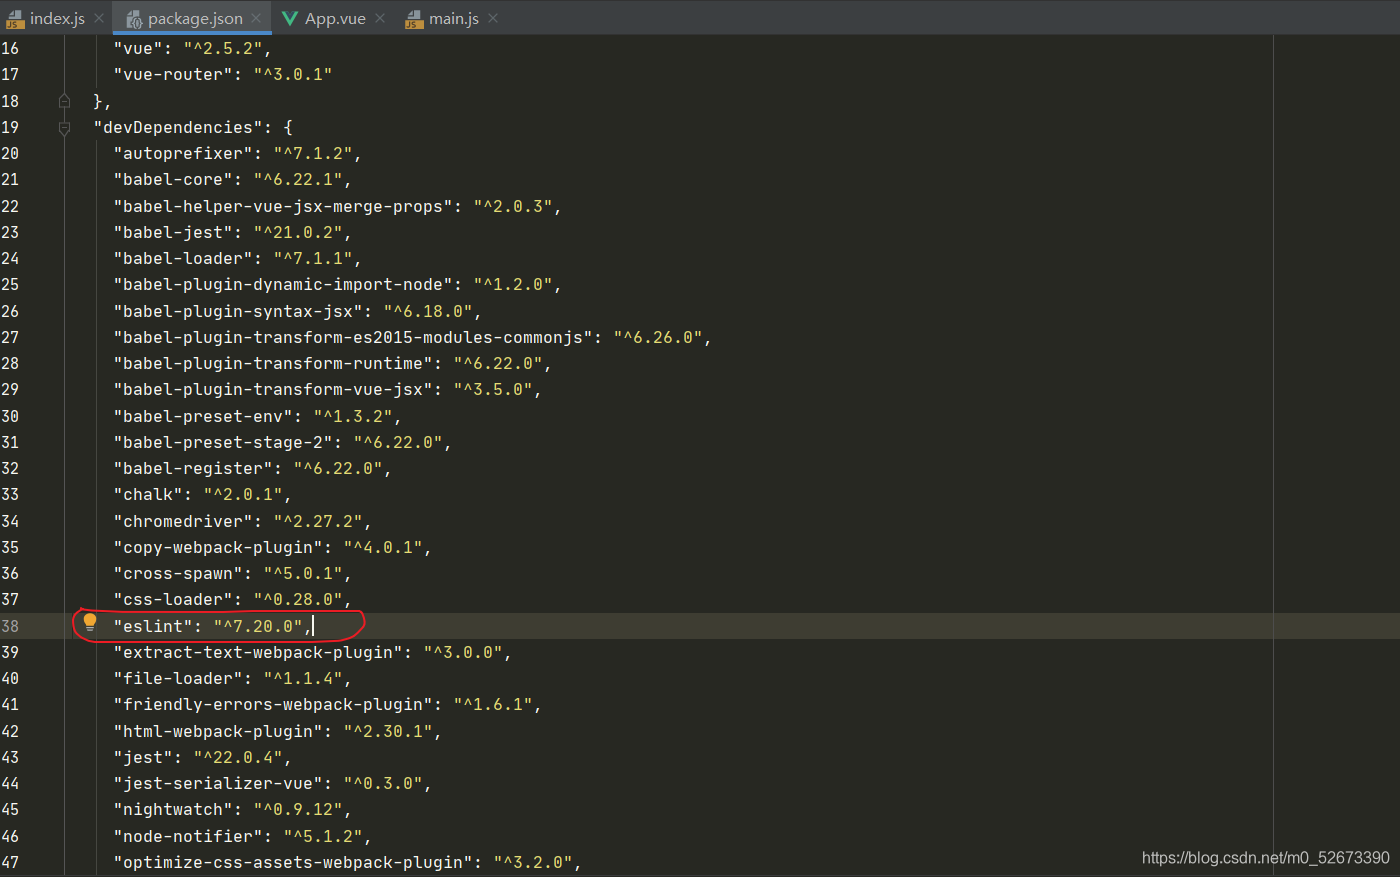Viewport: 1400px width, 877px height.
Task: Click the "jest-serializer-vue" key
Action: [218, 783]
